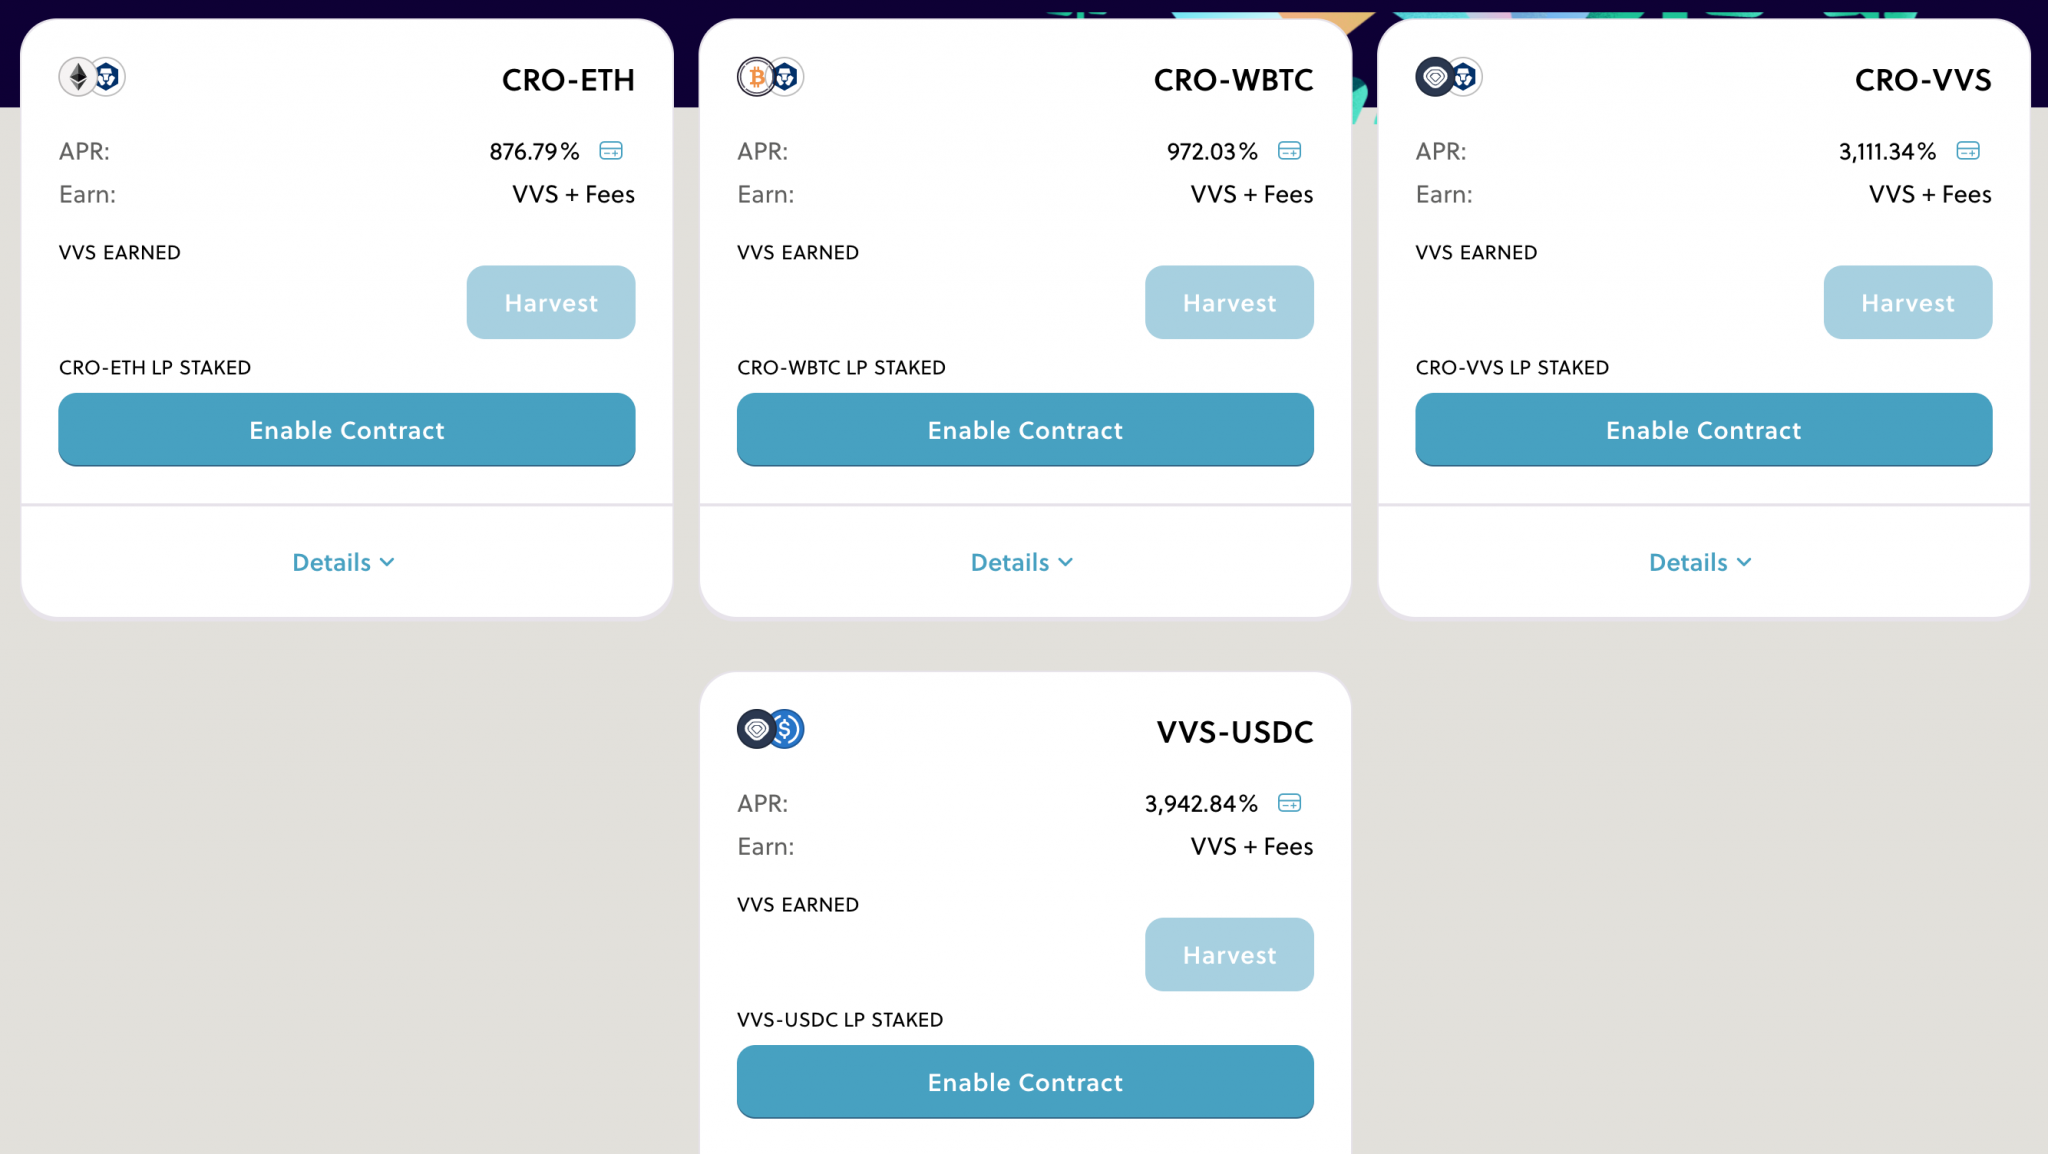Open the APR calculator for VVS-USDC
2048x1154 pixels.
coord(1289,803)
